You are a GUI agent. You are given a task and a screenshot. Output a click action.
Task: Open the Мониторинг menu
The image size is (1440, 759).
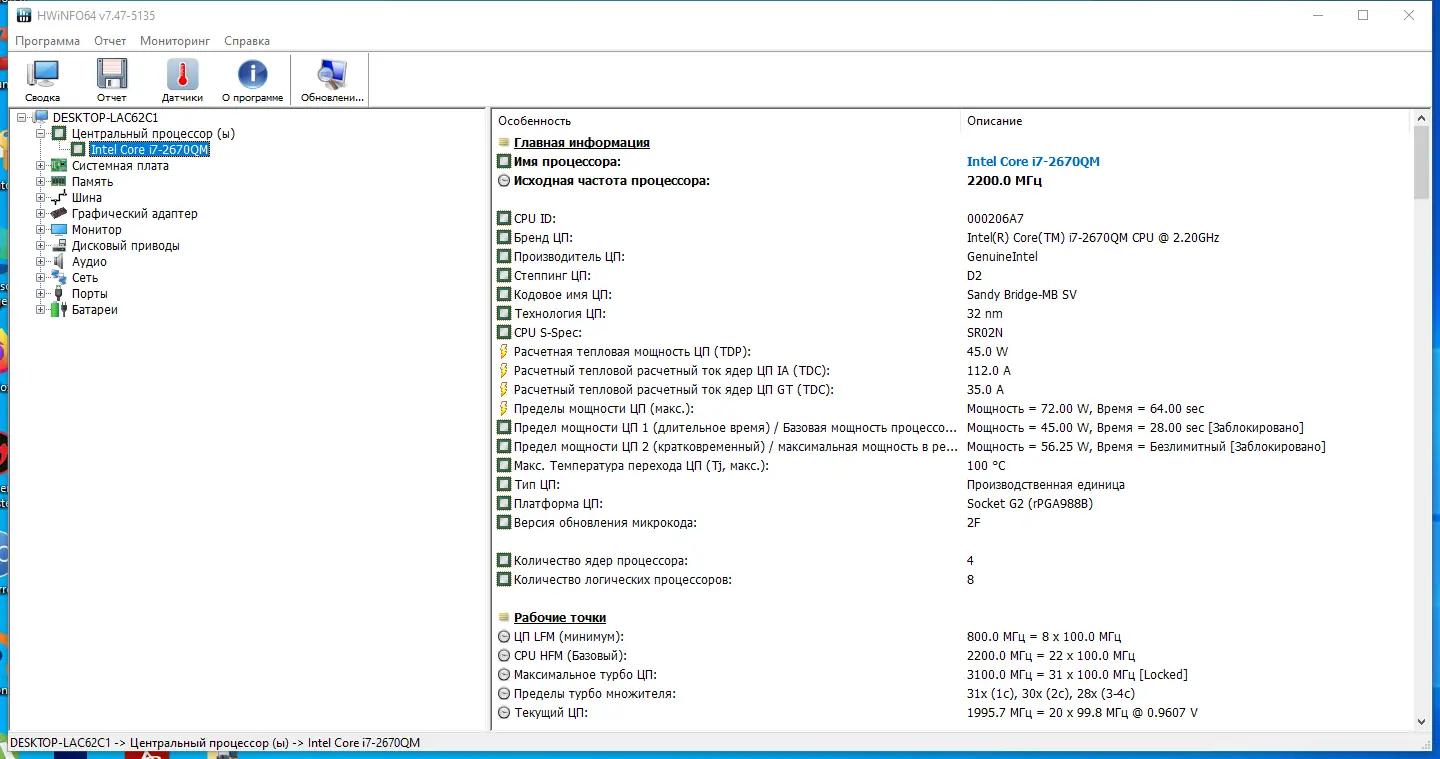tap(175, 41)
